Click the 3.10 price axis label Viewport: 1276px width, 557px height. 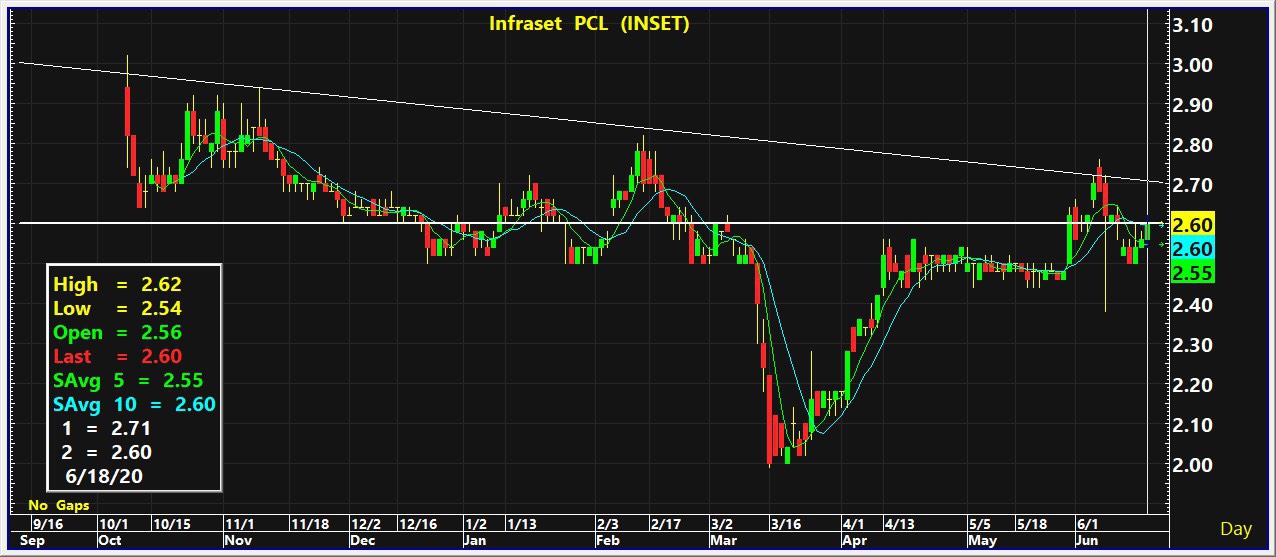tap(1192, 25)
